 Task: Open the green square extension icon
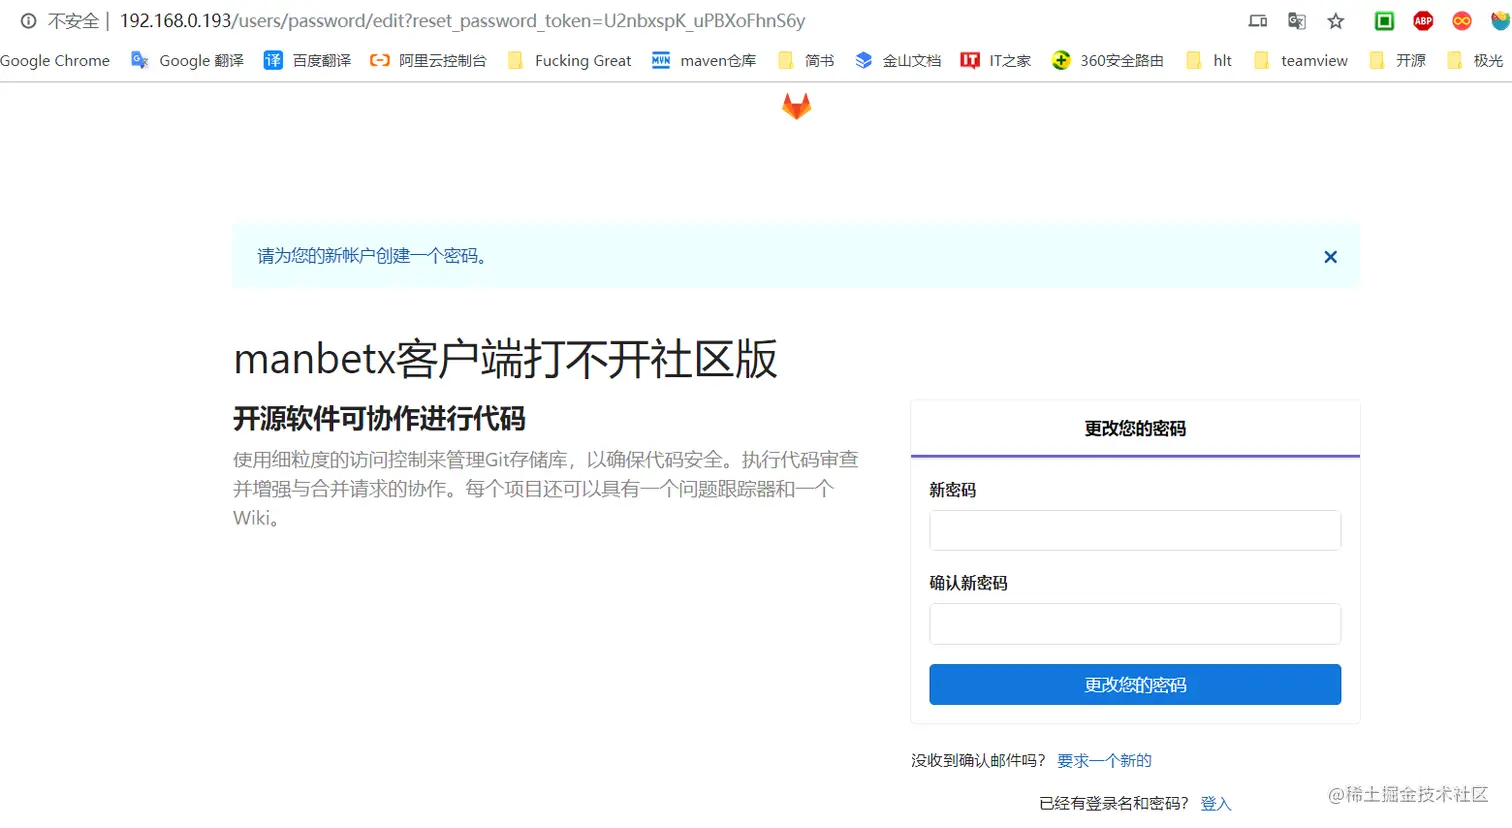(1384, 21)
